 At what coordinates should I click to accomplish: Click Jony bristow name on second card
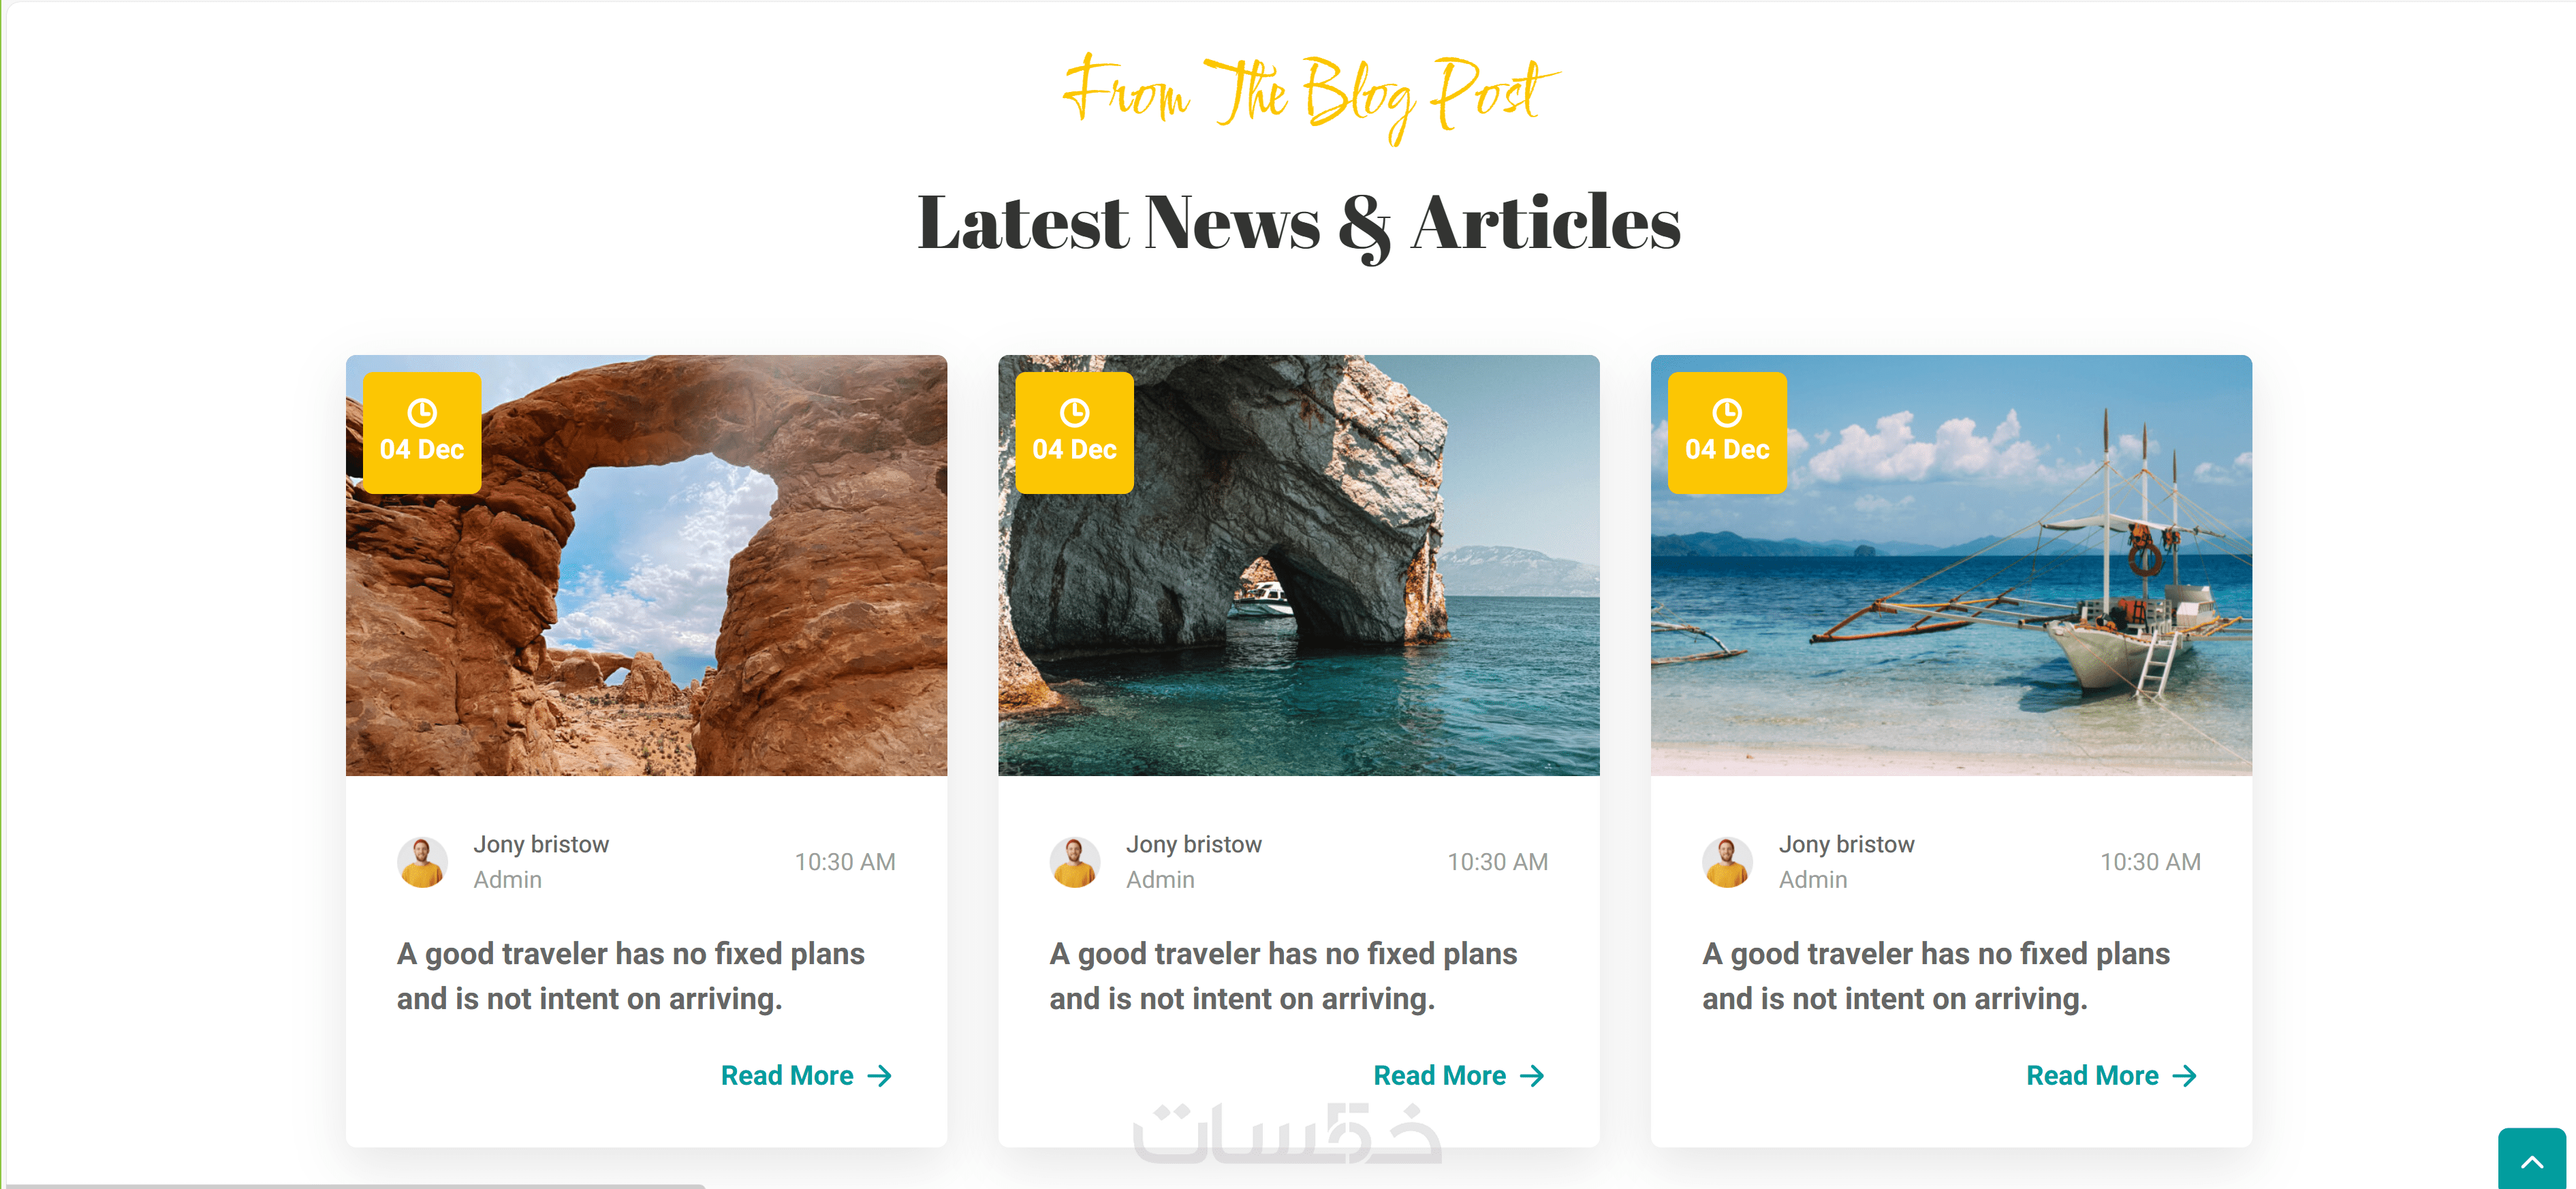click(1194, 845)
